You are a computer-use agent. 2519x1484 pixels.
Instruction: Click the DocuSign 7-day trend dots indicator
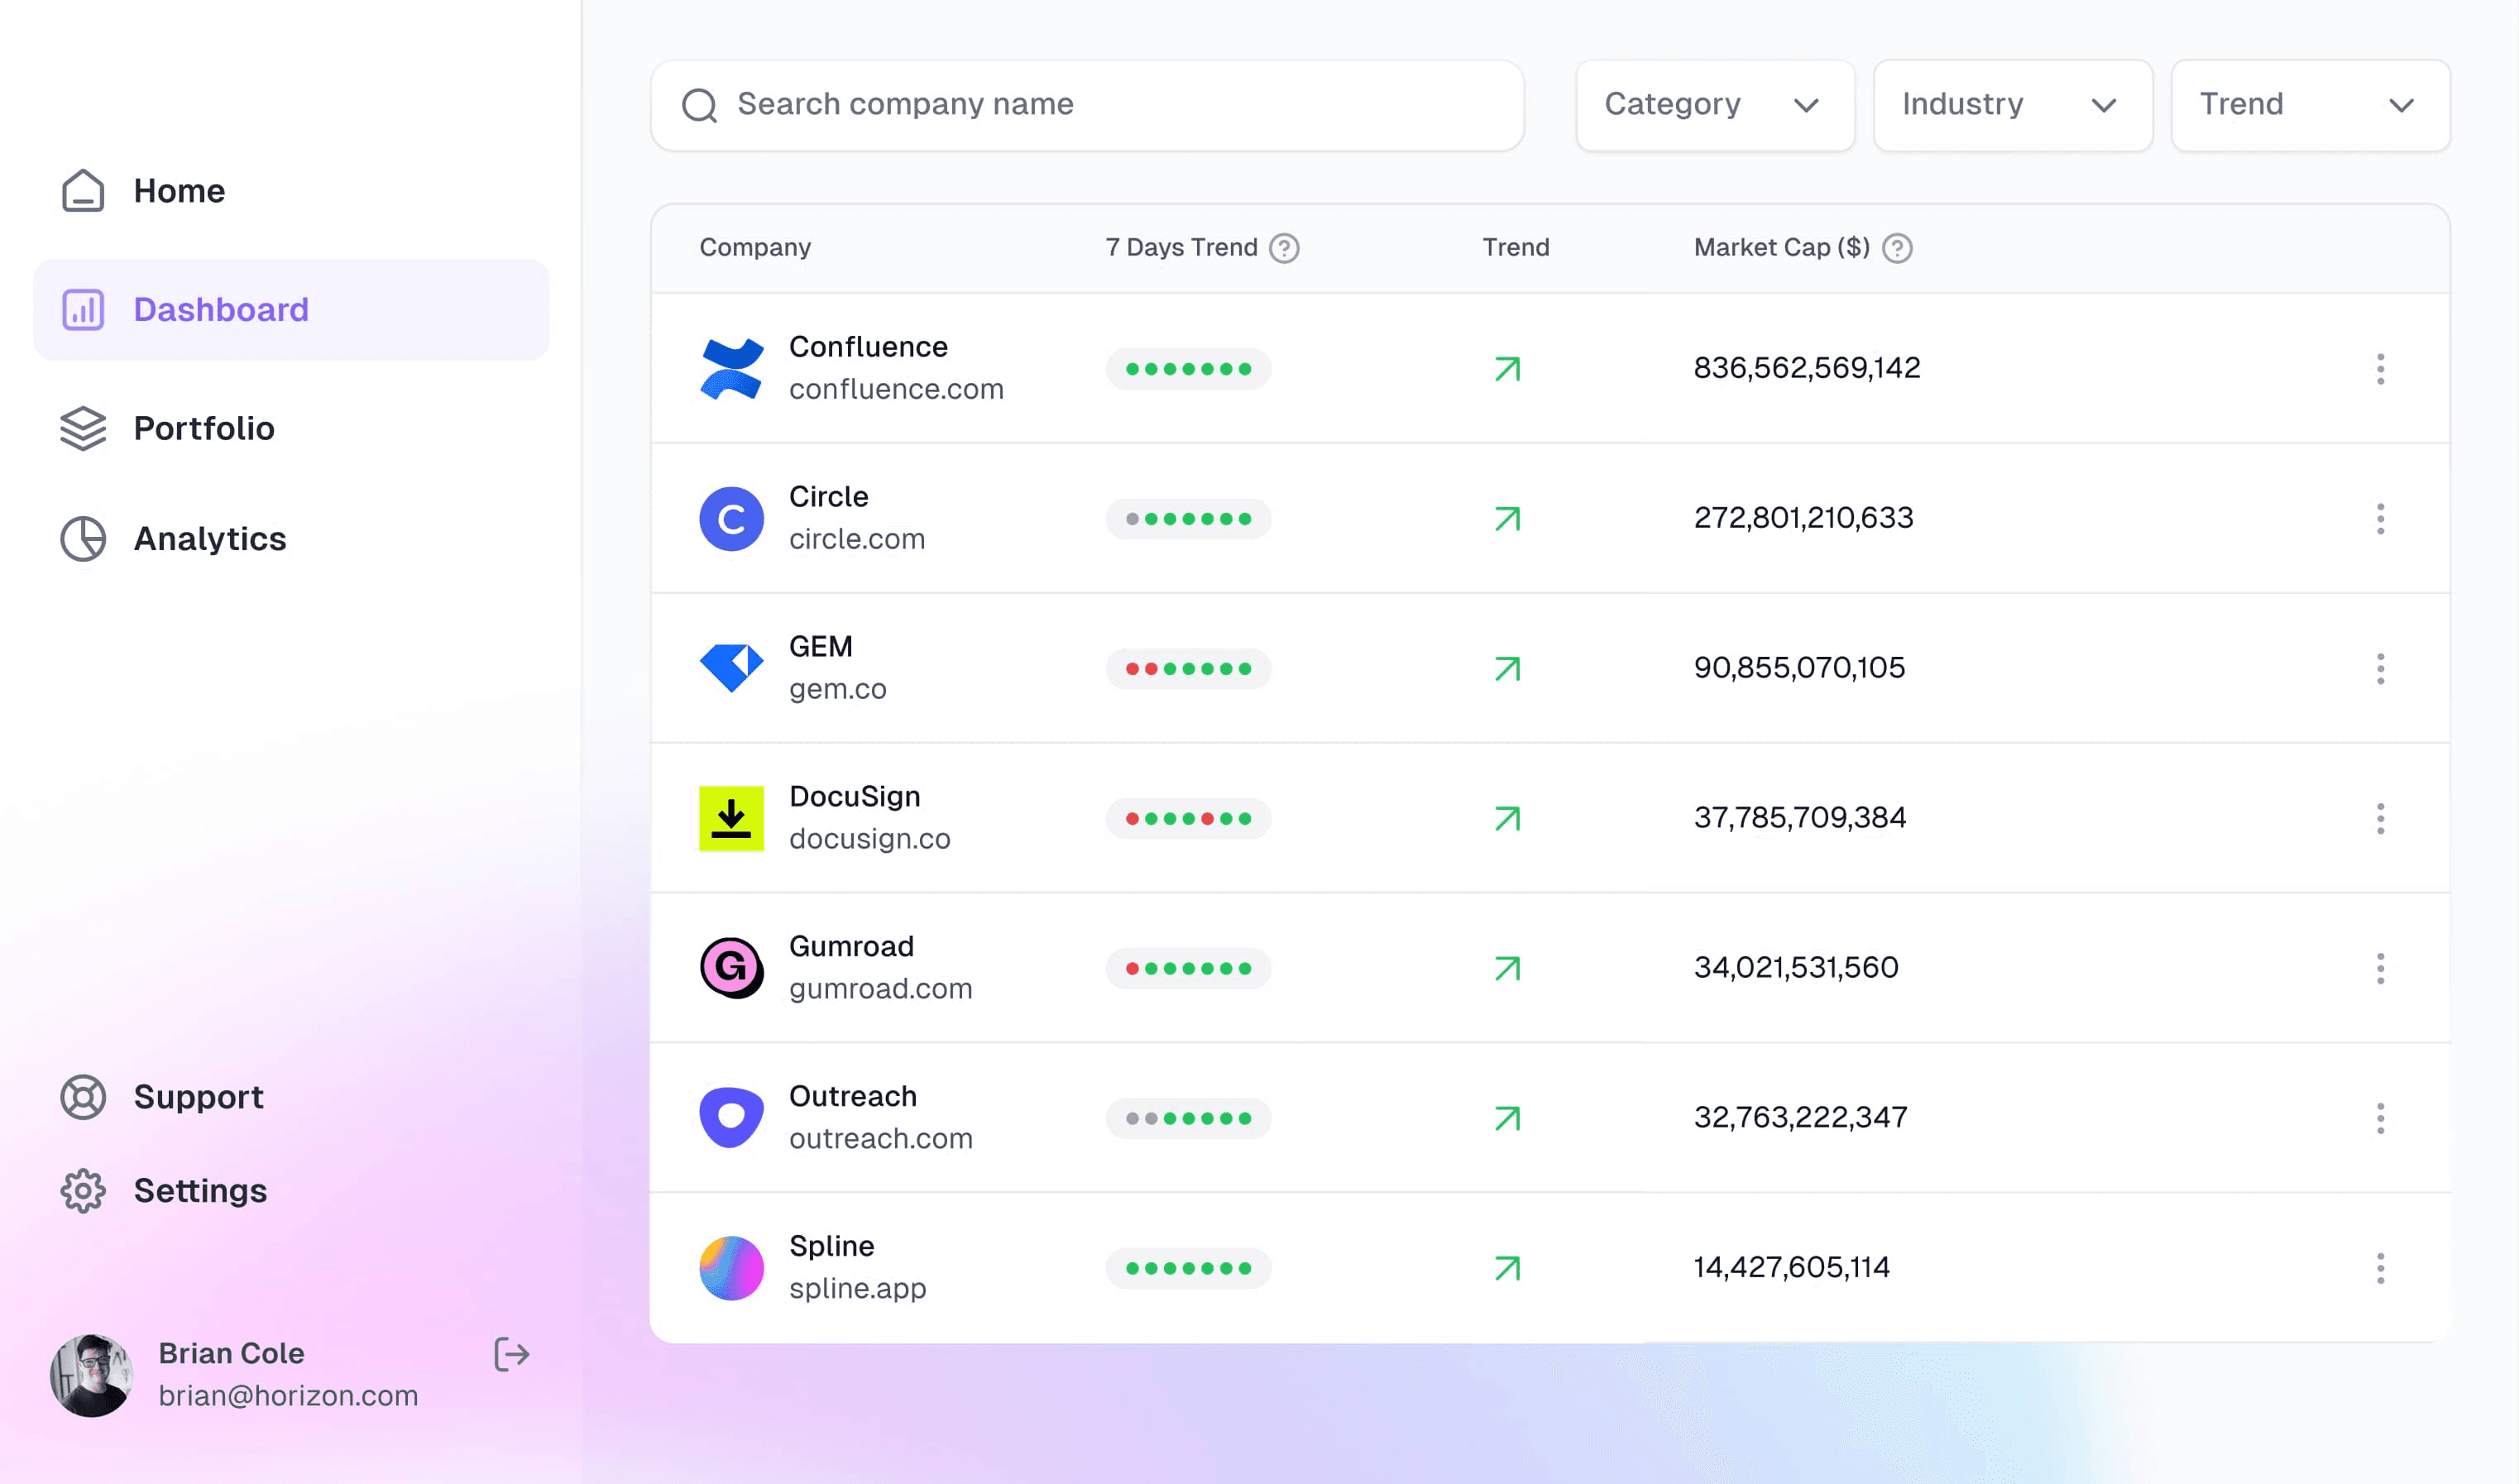coord(1188,819)
